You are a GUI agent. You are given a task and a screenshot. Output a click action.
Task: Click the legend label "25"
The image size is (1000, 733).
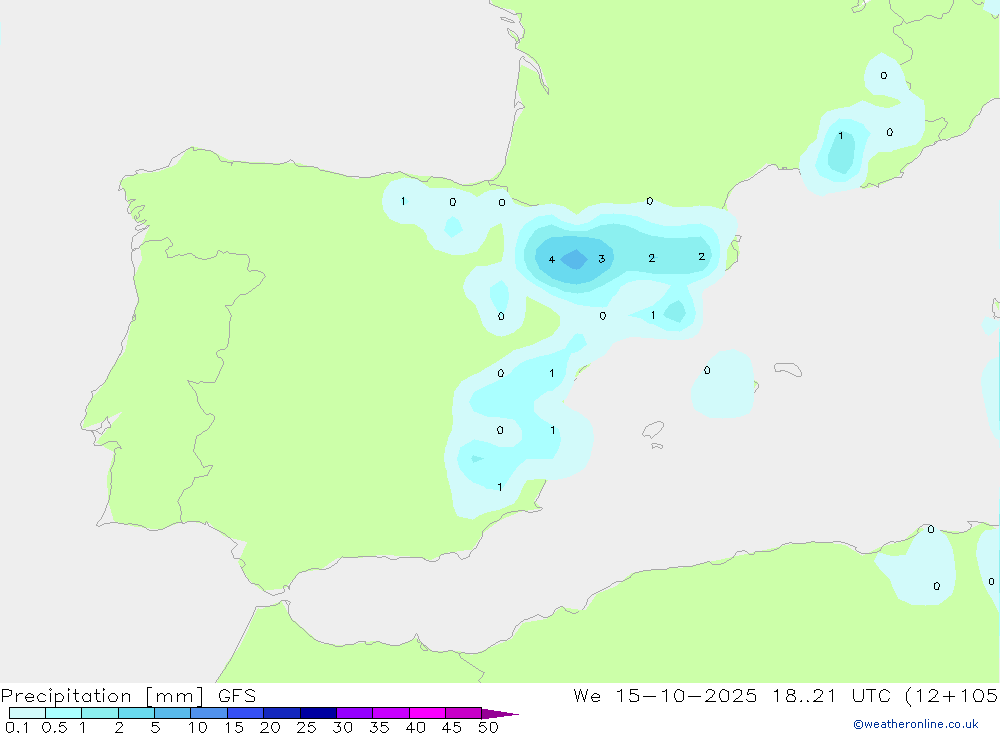pyautogui.click(x=306, y=727)
